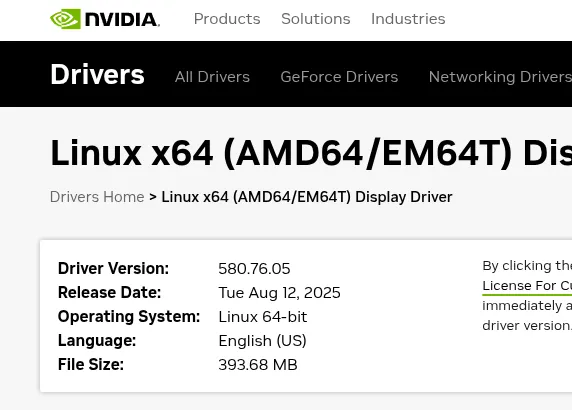Viewport: 572px width, 410px height.
Task: Click the breadcrumb separator arrow
Action: point(153,197)
